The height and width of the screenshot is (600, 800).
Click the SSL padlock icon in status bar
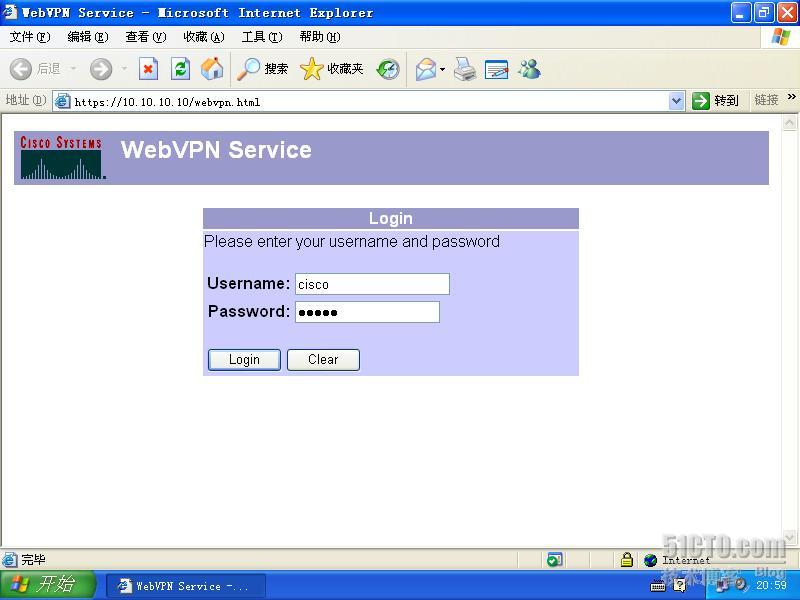627,560
